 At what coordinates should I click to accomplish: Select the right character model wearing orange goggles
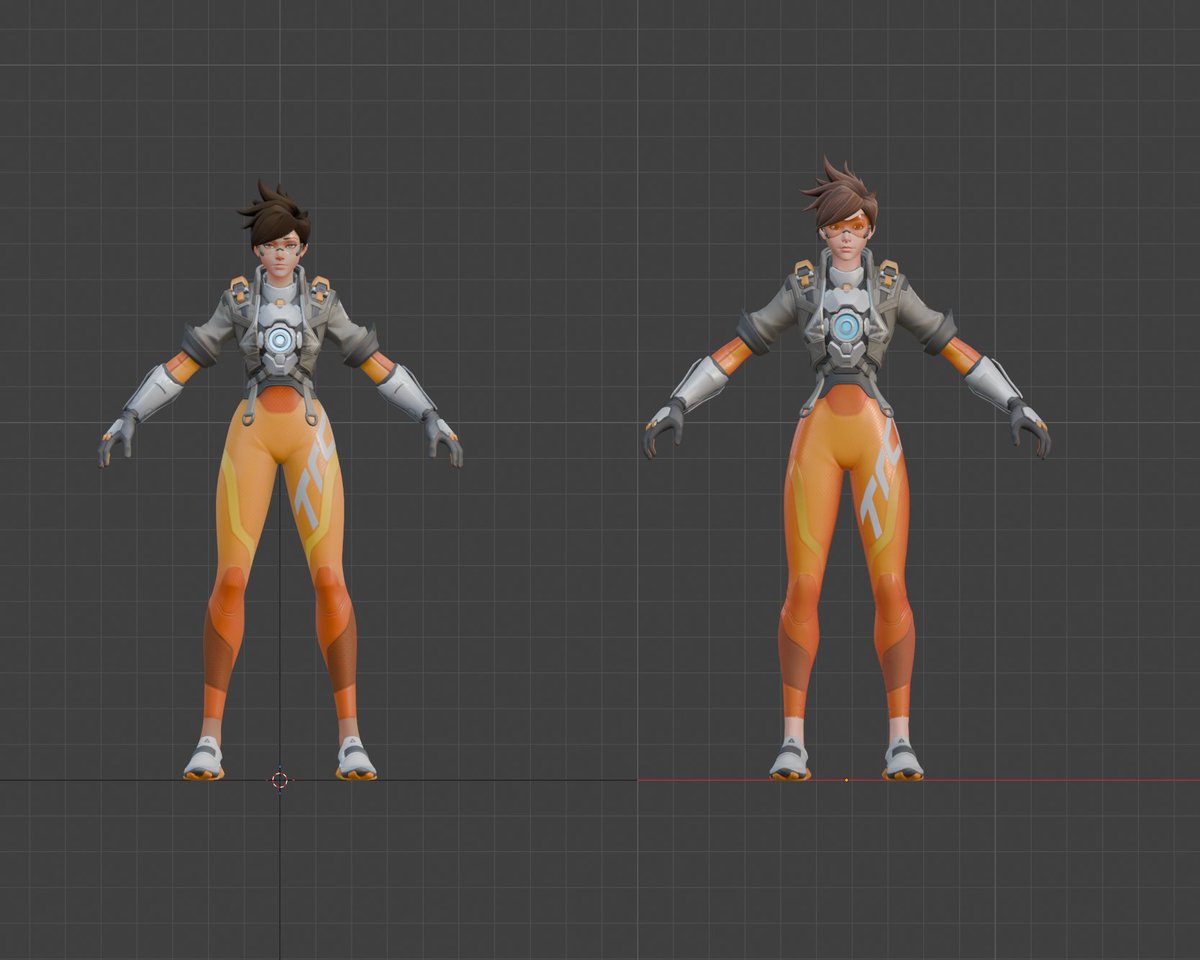pyautogui.click(x=847, y=470)
